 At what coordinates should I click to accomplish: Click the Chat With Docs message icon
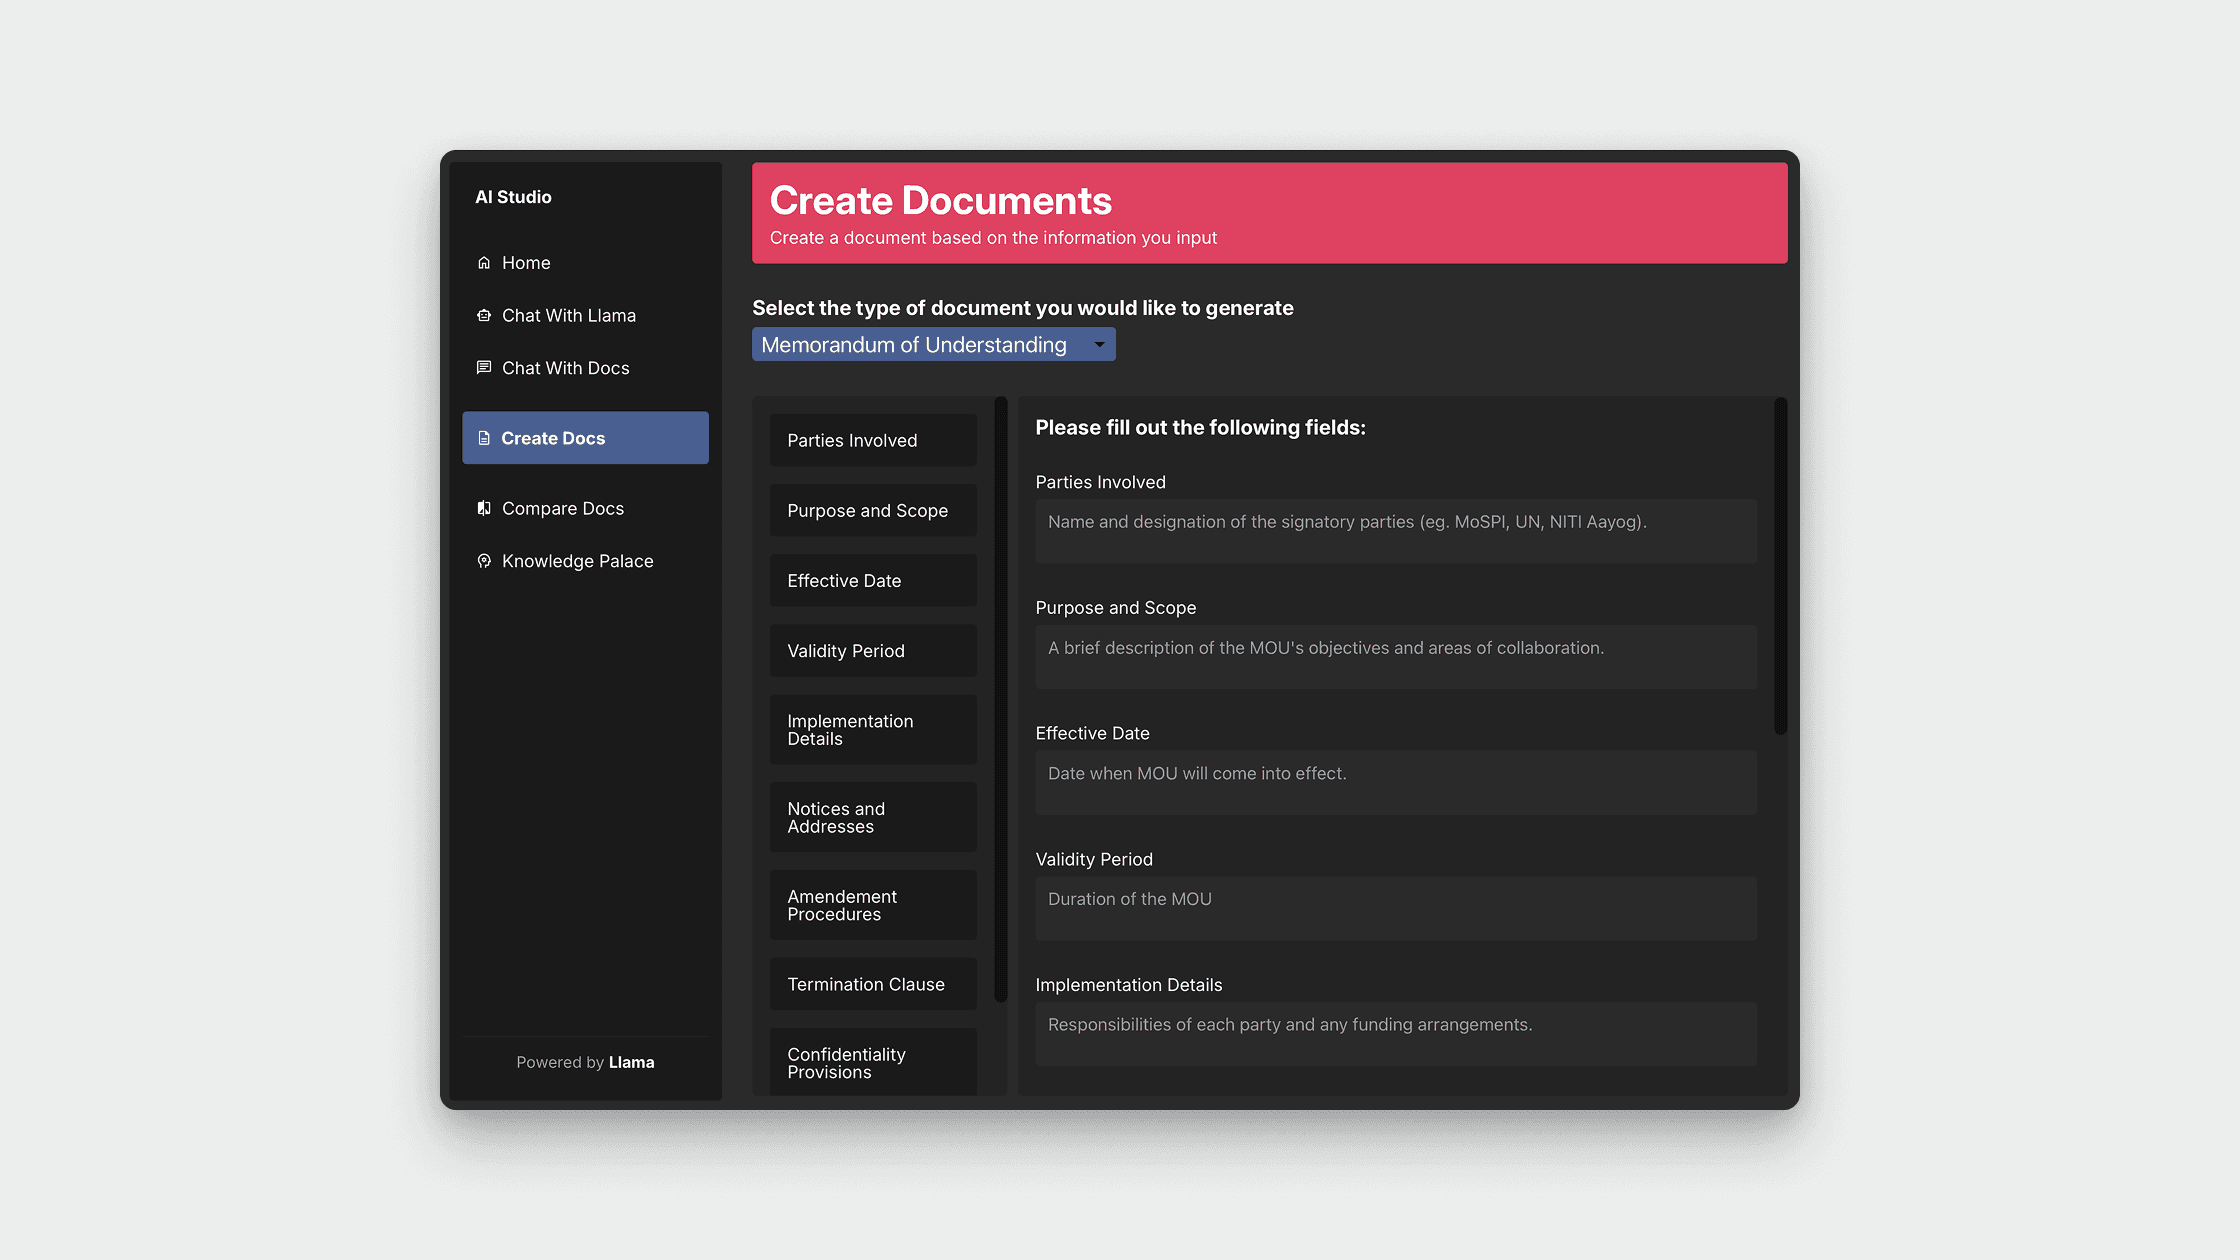tap(484, 368)
